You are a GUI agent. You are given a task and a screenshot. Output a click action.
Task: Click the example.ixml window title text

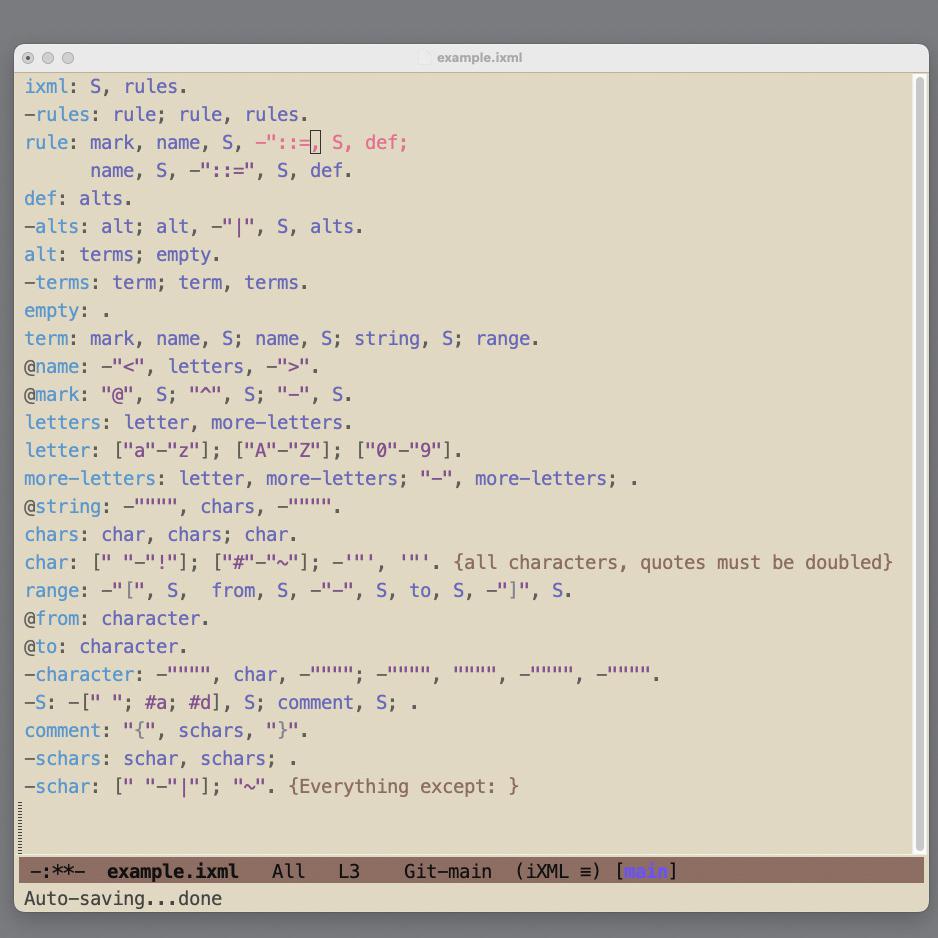click(479, 57)
